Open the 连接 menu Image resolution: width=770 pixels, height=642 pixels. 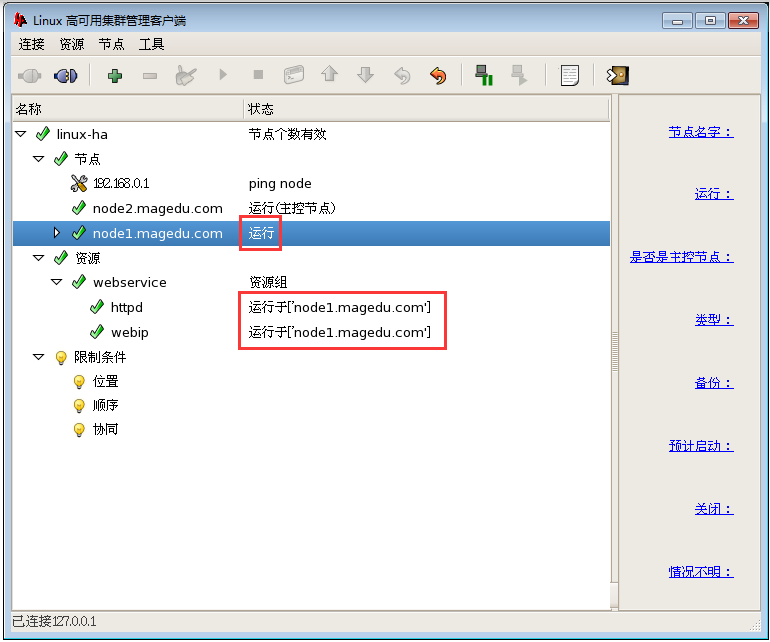(31, 44)
